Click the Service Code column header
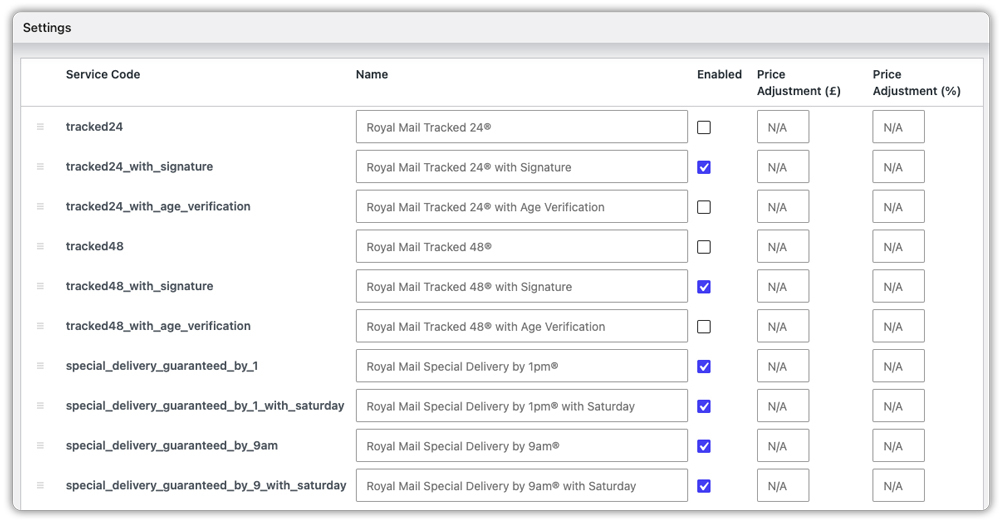The image size is (1000, 523). click(x=103, y=75)
